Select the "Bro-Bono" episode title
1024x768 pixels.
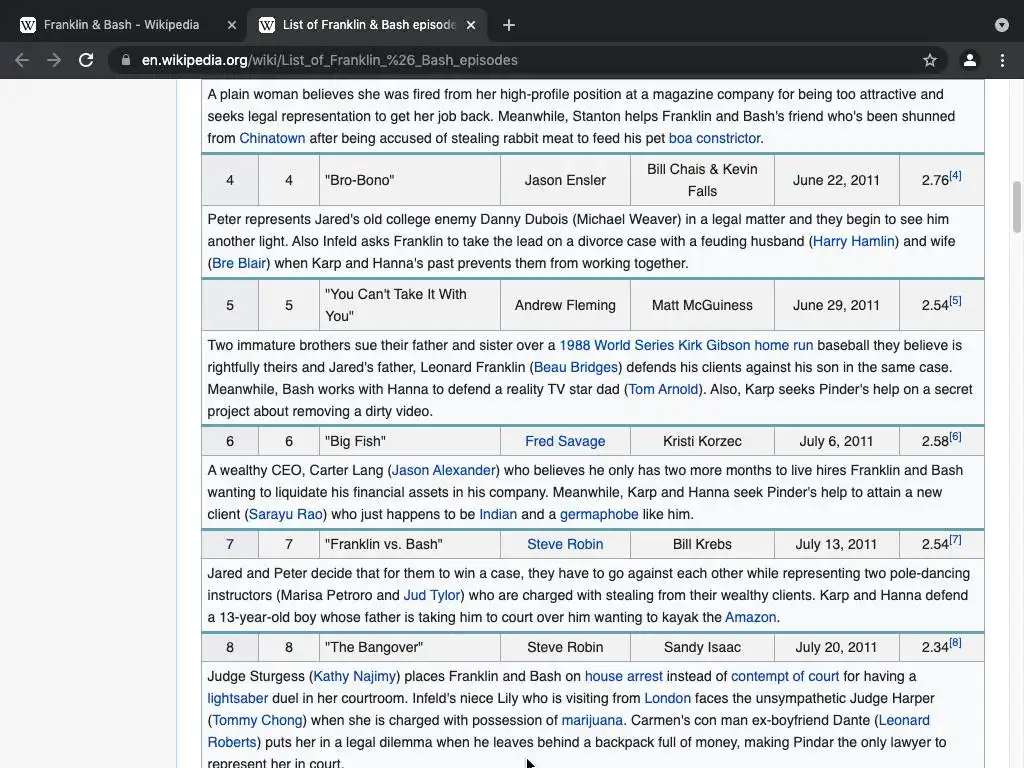pos(360,181)
